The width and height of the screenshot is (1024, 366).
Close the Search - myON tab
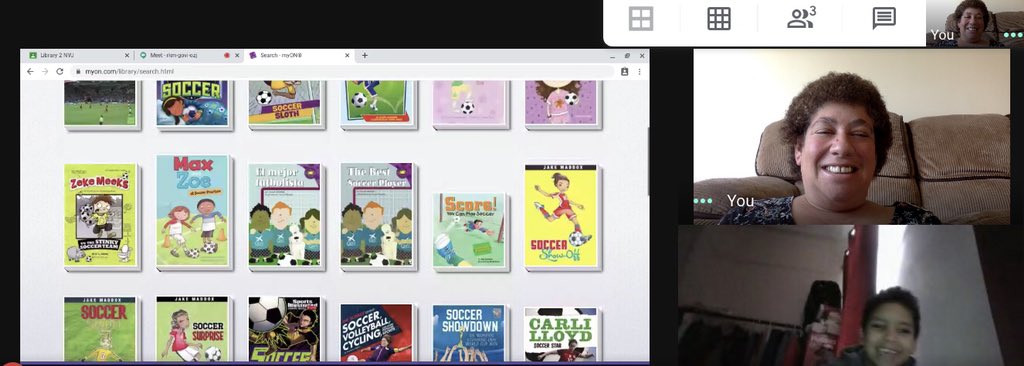347,56
